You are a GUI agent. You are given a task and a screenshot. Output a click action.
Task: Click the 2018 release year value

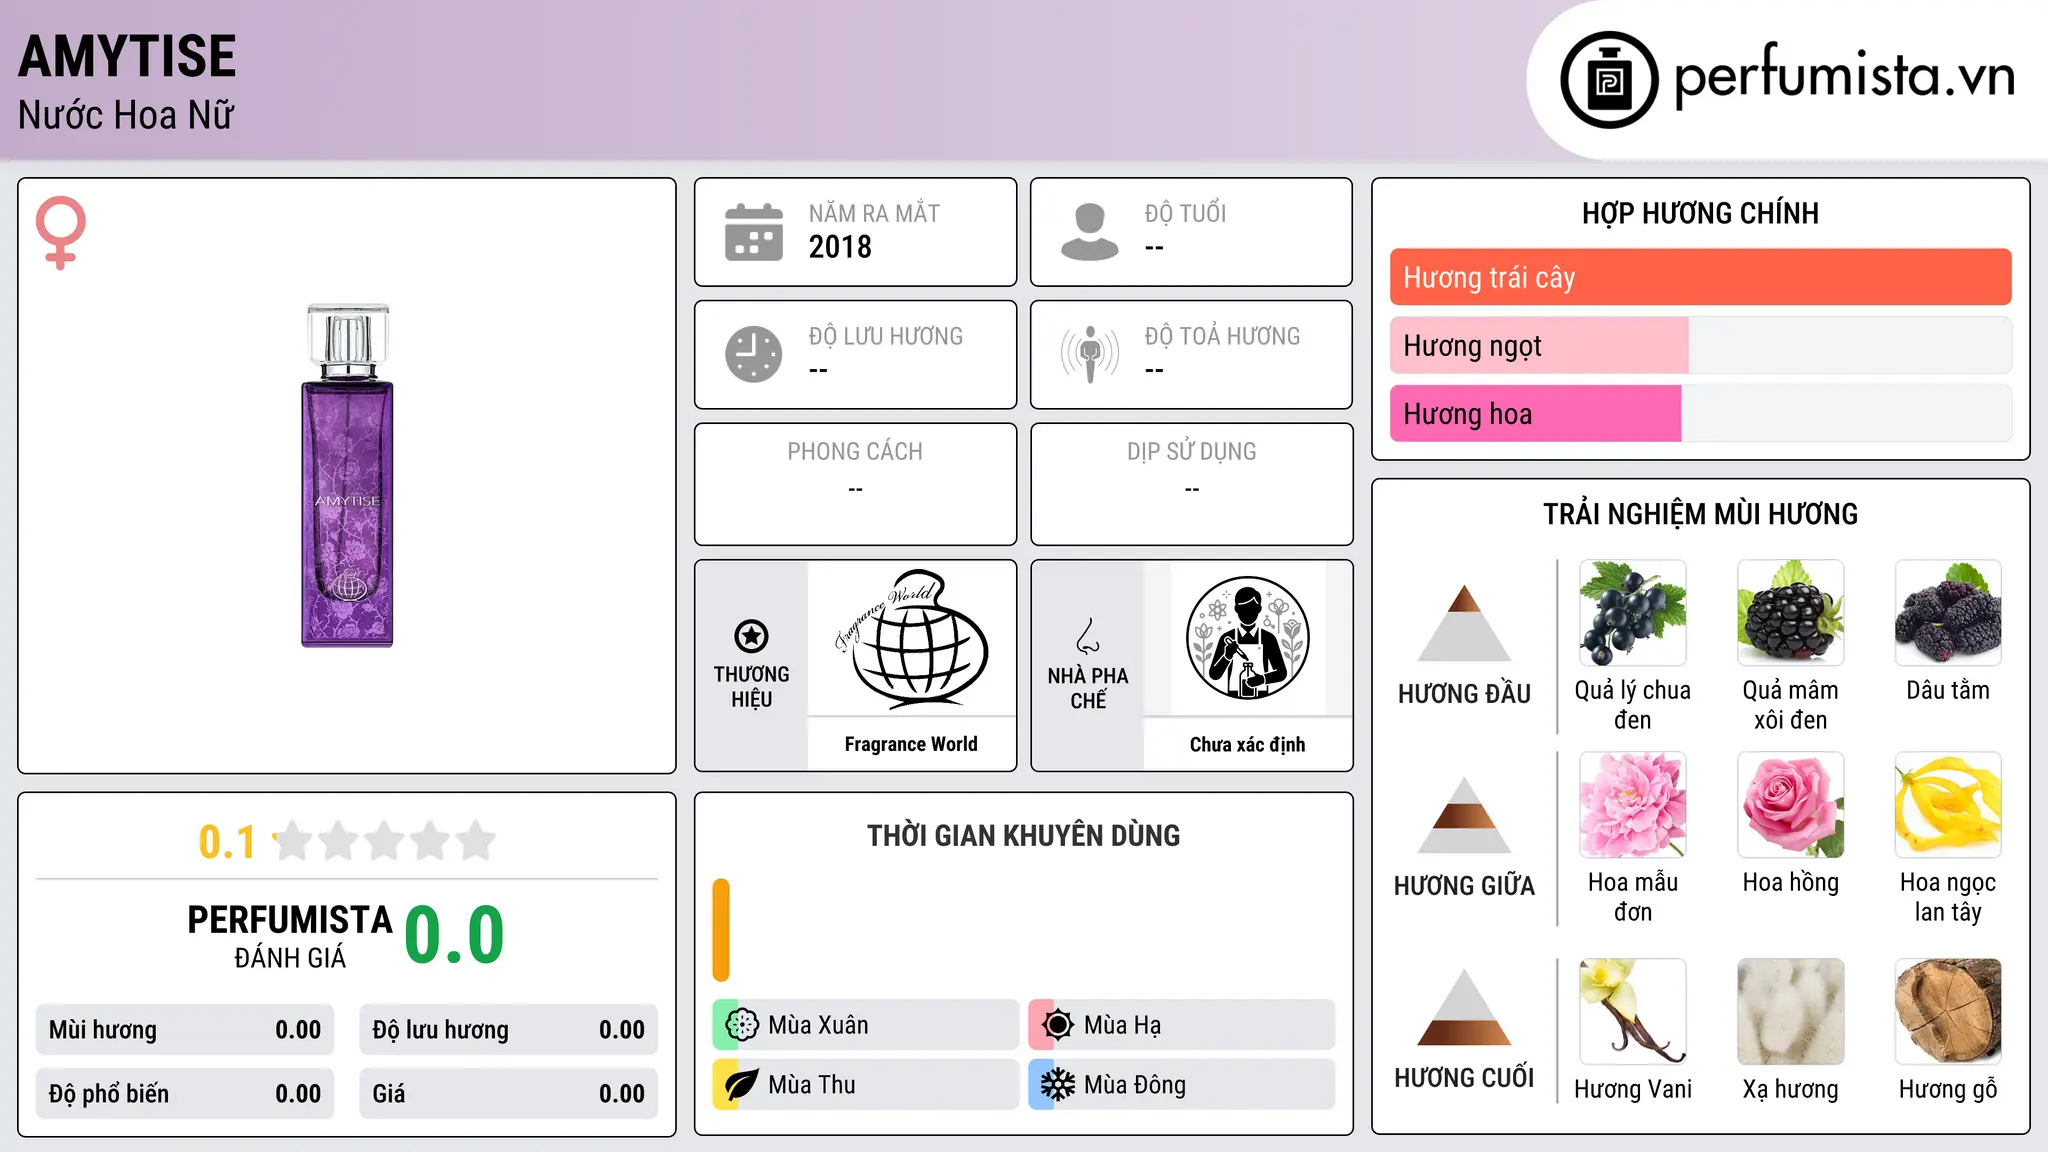click(840, 247)
